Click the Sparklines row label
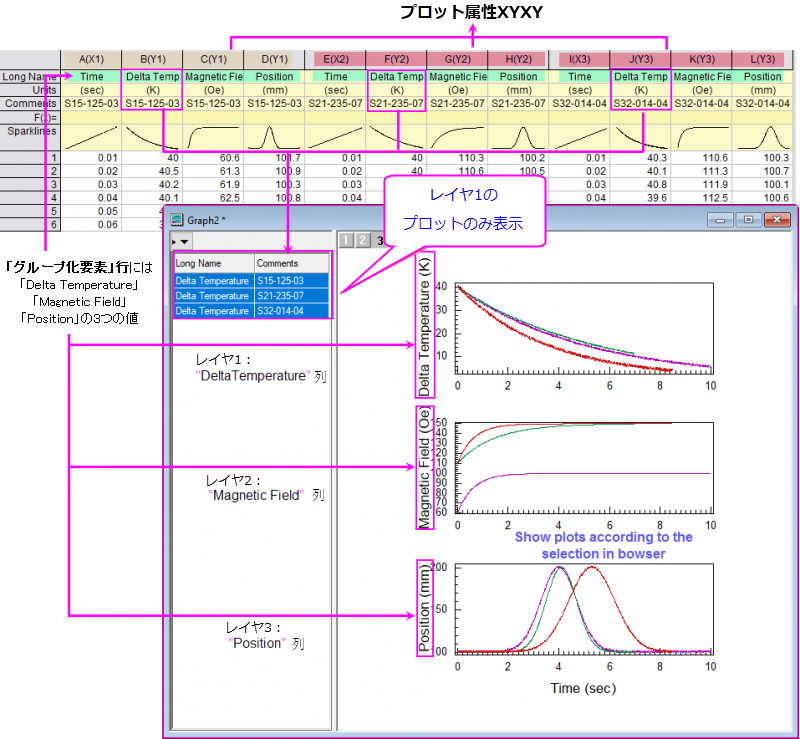This screenshot has height=739, width=800. coord(30,137)
